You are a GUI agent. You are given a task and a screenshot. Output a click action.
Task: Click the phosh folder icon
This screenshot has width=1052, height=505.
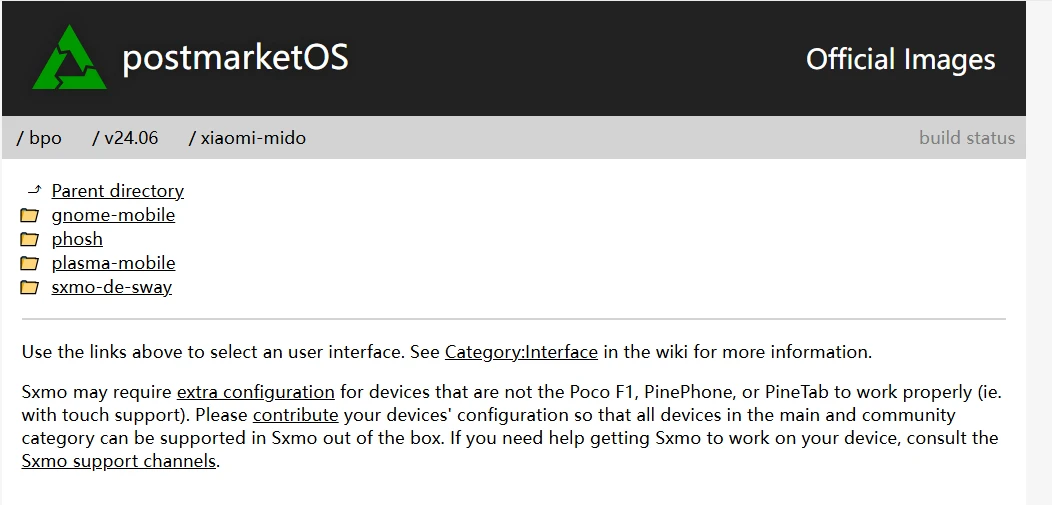pyautogui.click(x=30, y=240)
